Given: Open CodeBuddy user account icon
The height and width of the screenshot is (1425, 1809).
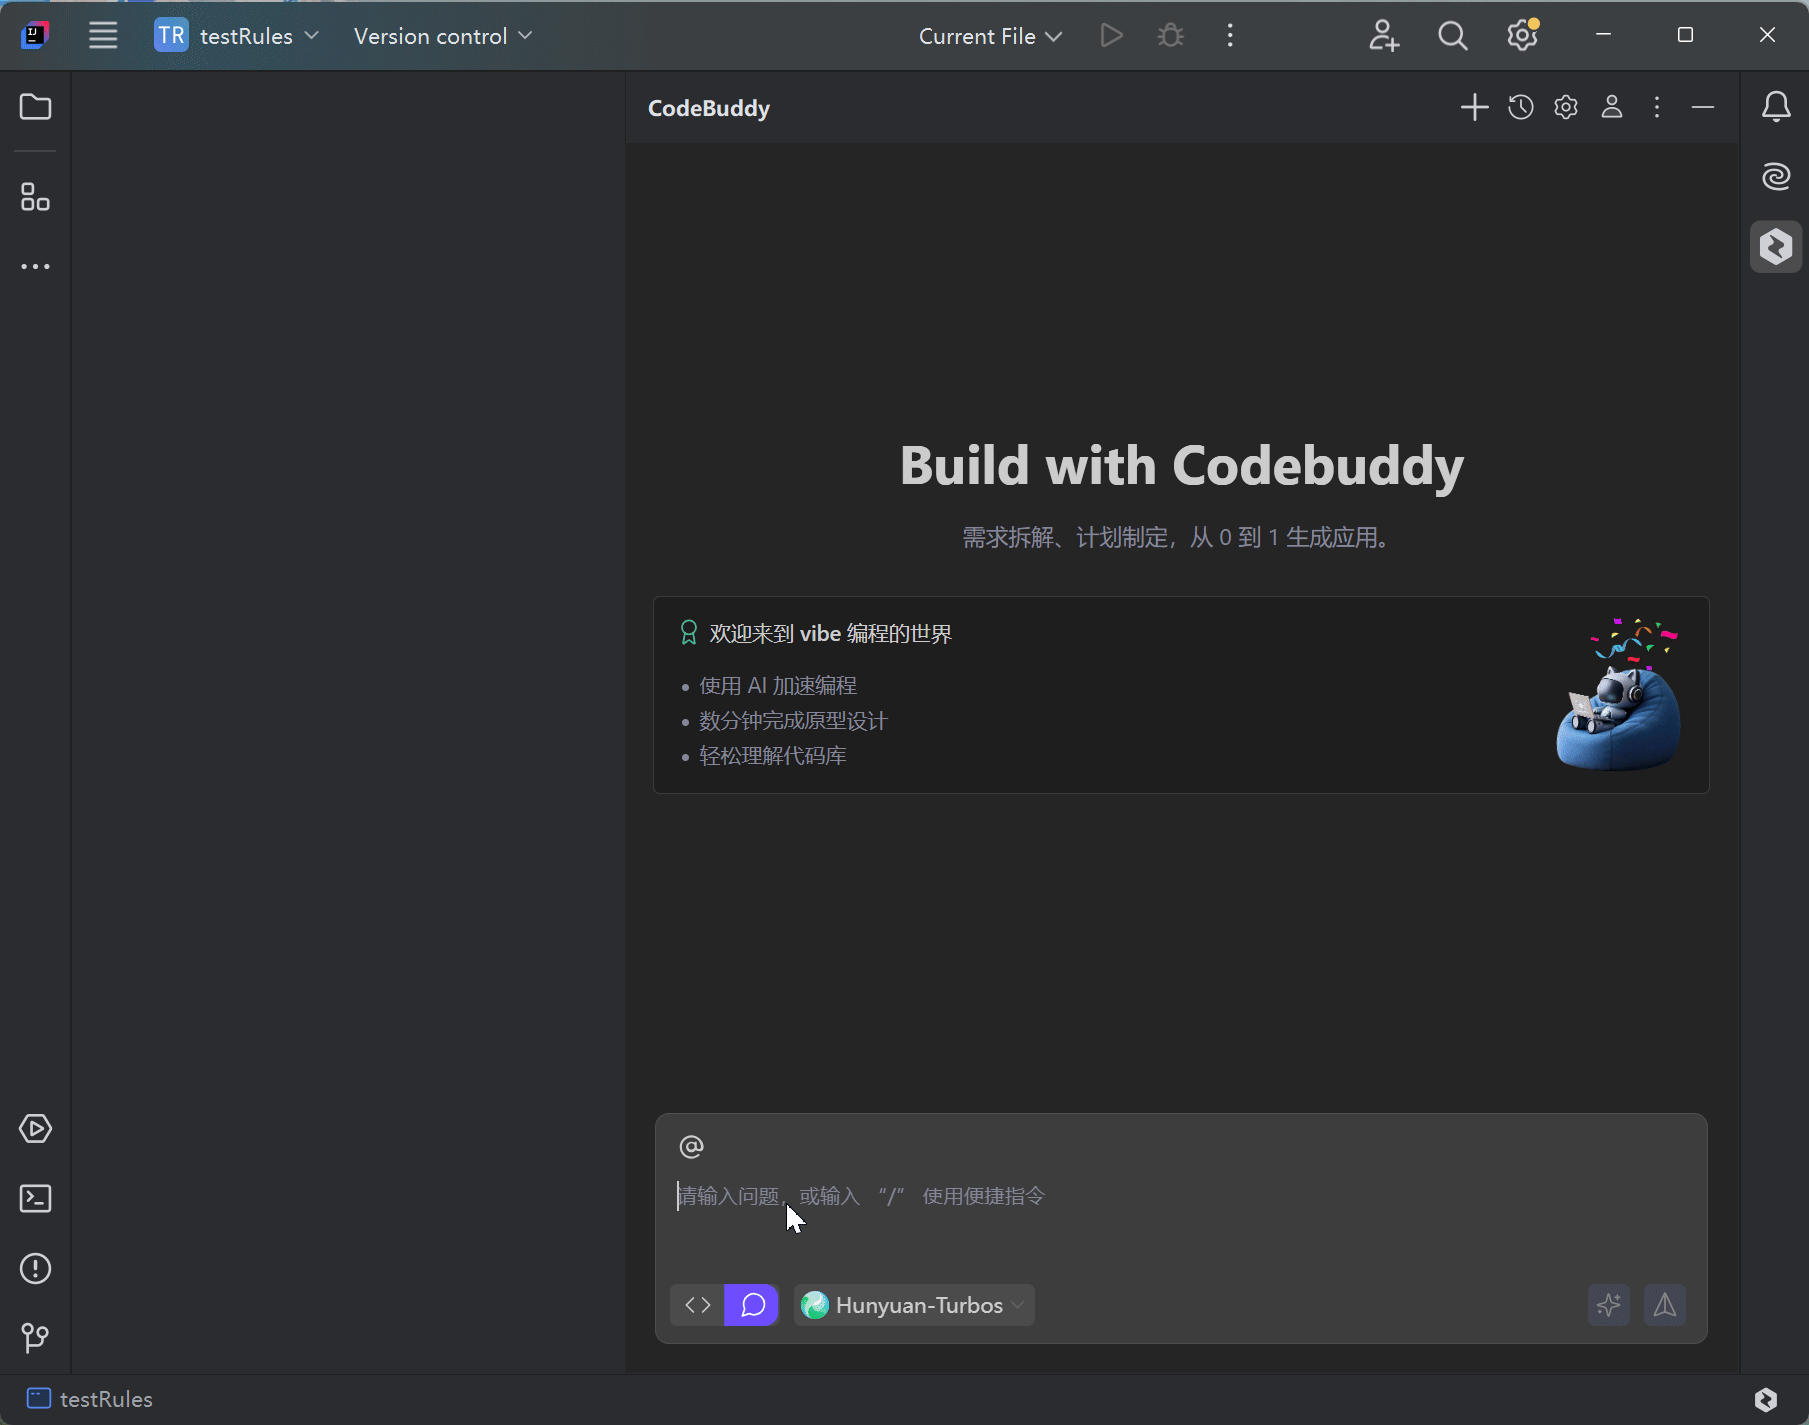Looking at the screenshot, I should click(1611, 107).
